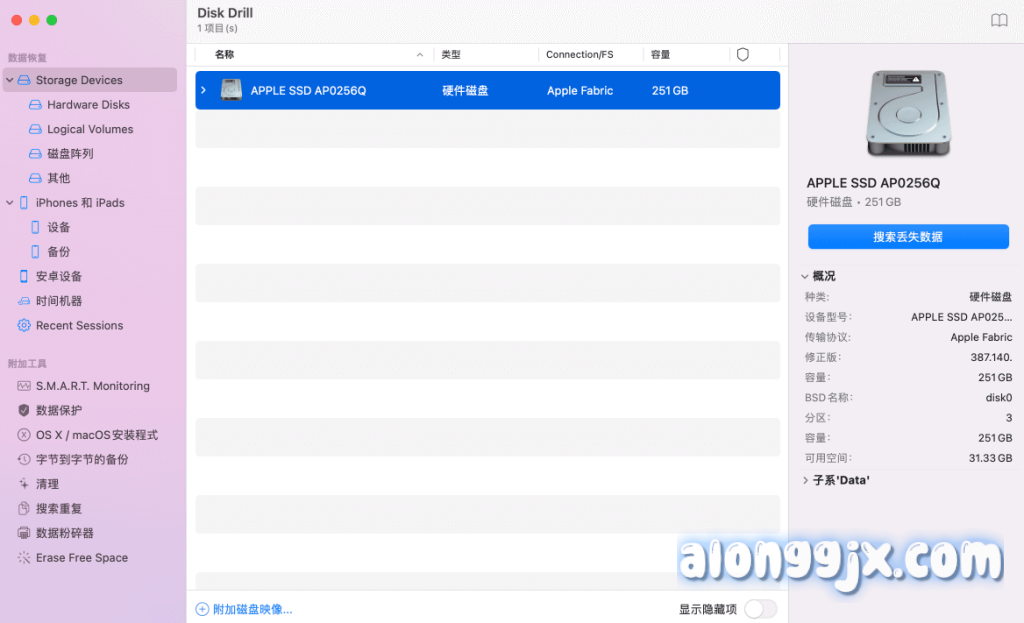The width and height of the screenshot is (1024, 623).
Task: Expand the 子系'Data' section
Action: click(x=806, y=480)
